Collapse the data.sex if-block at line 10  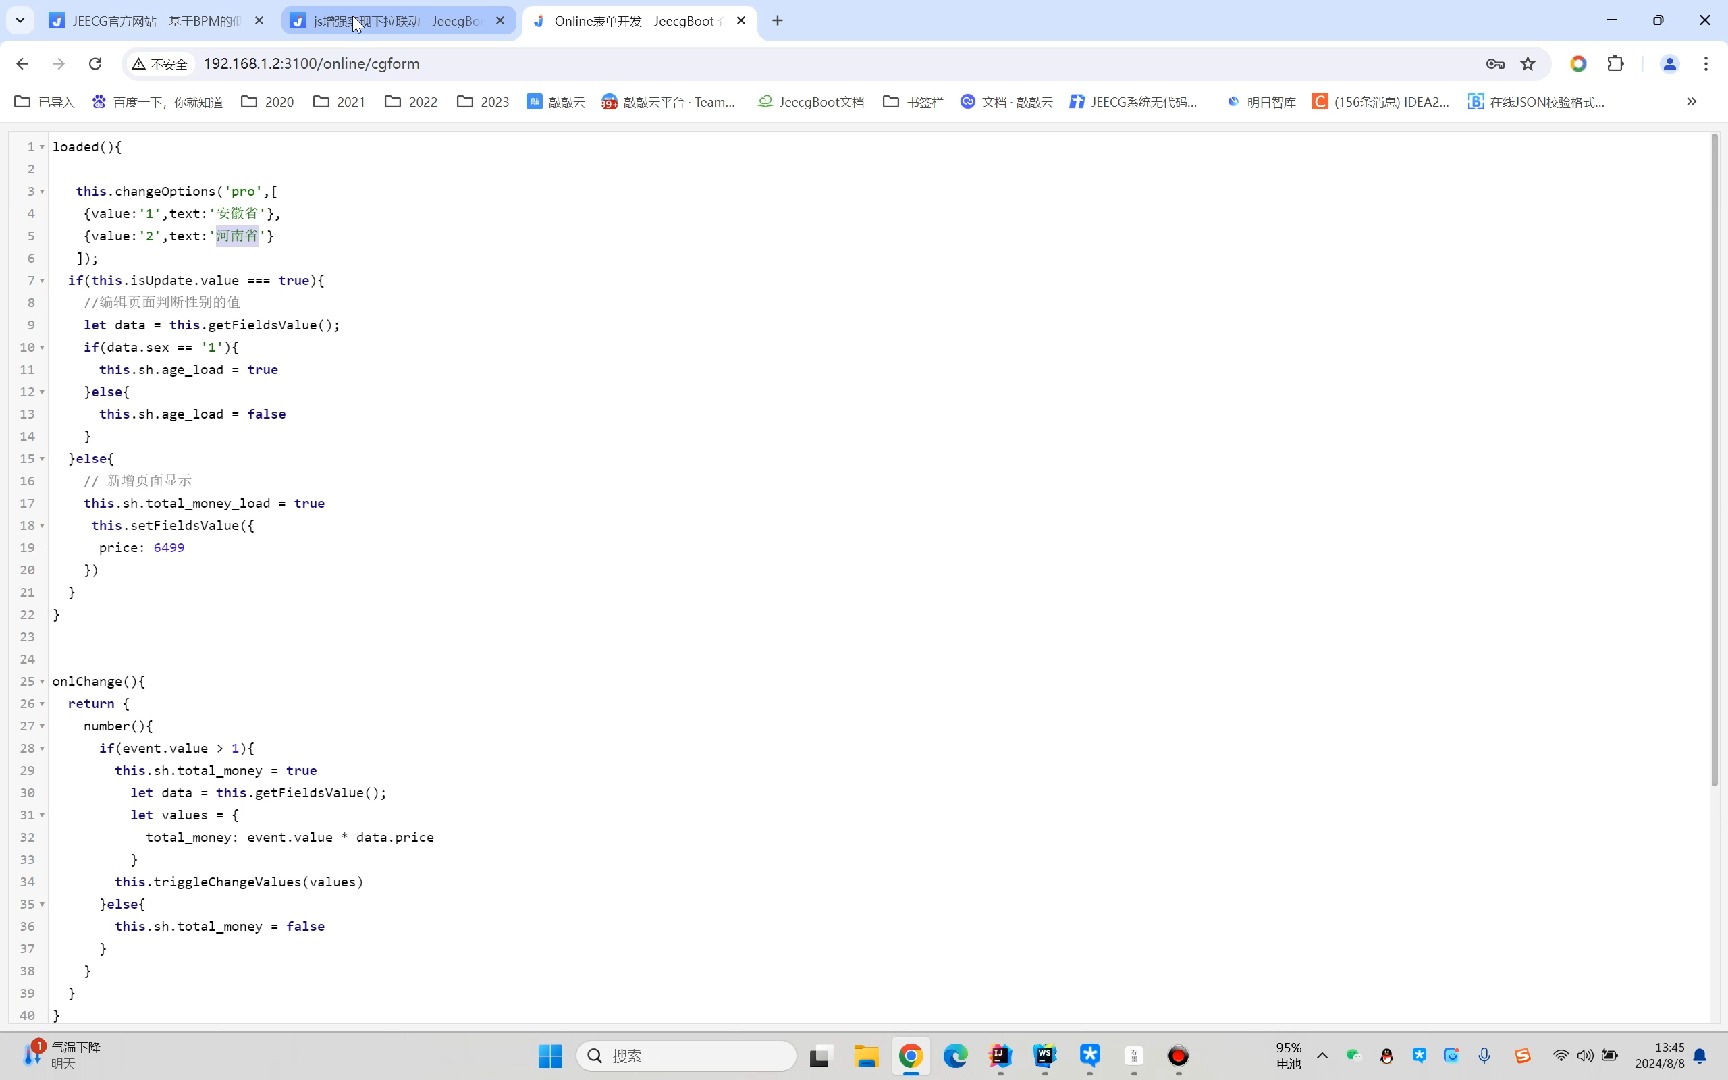[42, 347]
